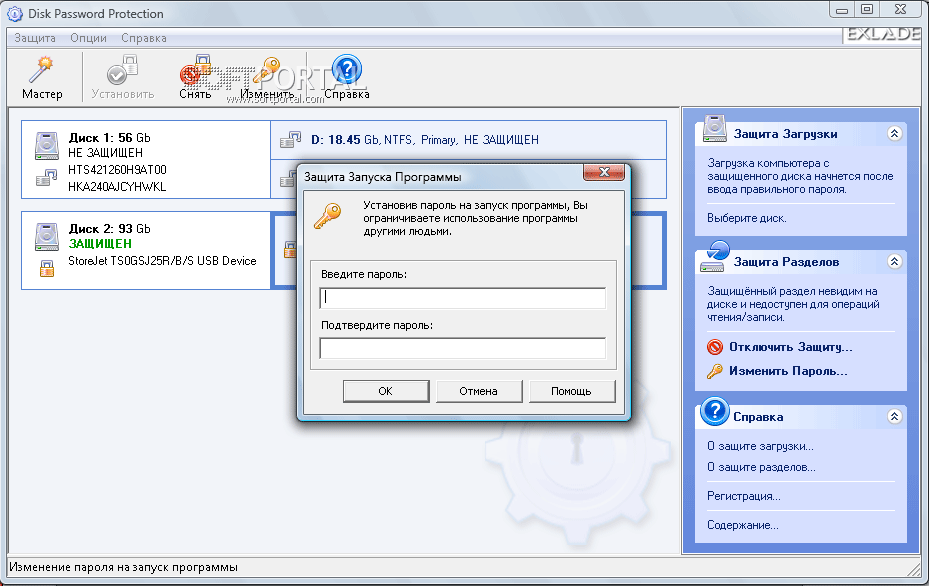The width and height of the screenshot is (929, 586).
Task: Launch the Мастер wizard toolbar icon
Action: [x=41, y=70]
